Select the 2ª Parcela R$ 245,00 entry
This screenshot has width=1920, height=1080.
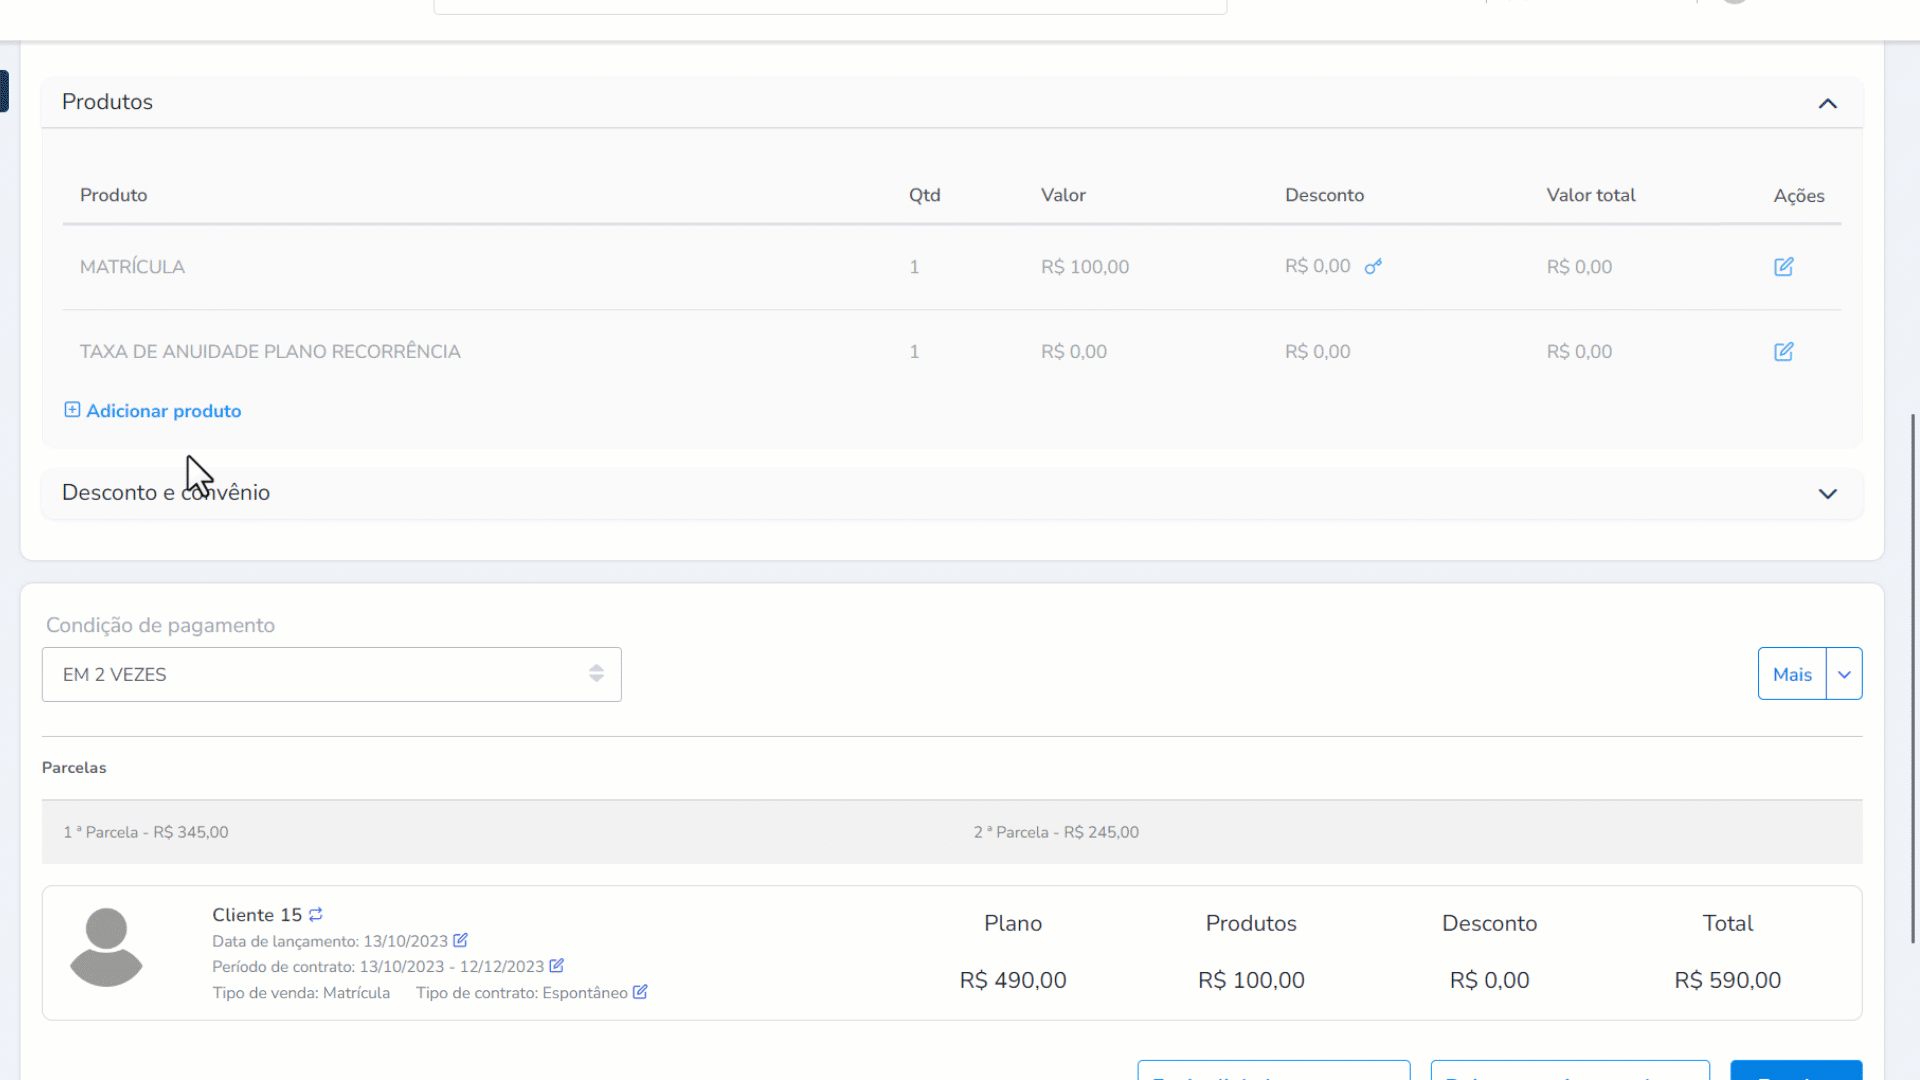click(x=1056, y=832)
